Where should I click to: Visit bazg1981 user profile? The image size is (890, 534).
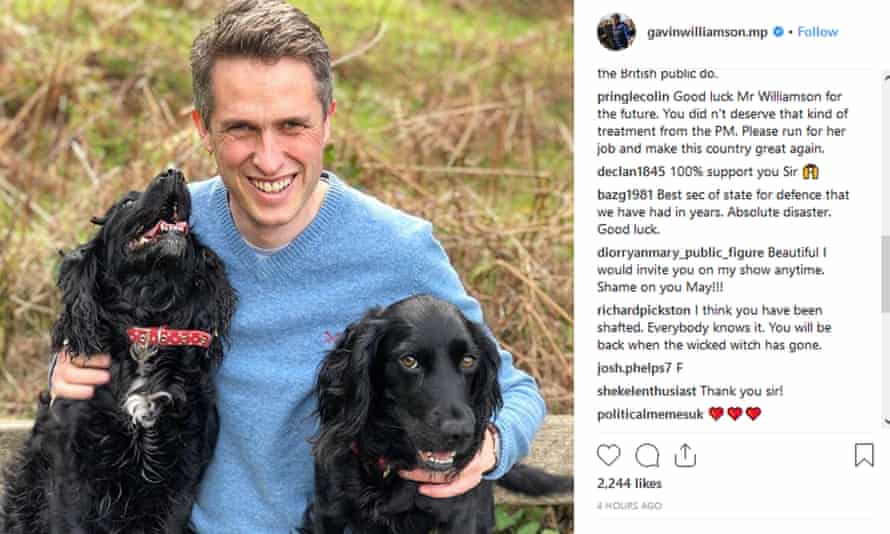(625, 195)
